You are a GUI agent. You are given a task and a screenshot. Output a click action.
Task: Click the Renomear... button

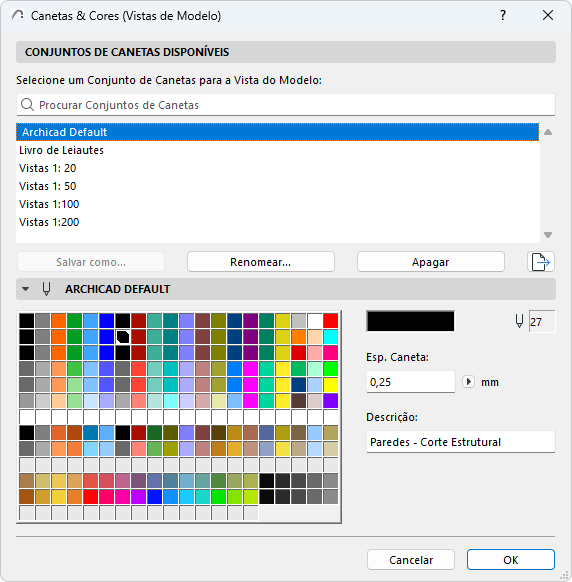coord(261,262)
